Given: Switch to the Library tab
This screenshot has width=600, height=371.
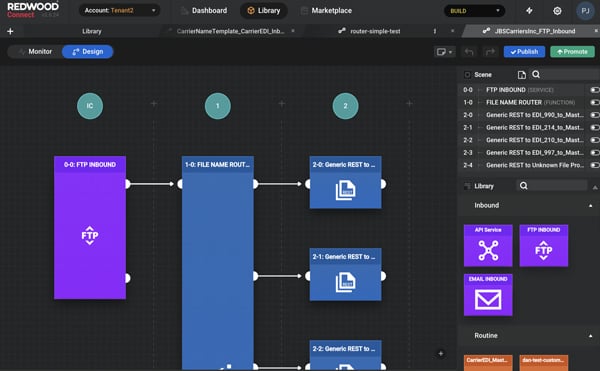Looking at the screenshot, I should click(91, 31).
